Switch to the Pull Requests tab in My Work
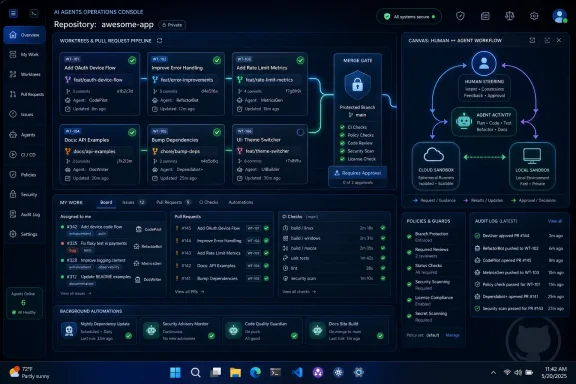The image size is (576, 384). click(173, 202)
